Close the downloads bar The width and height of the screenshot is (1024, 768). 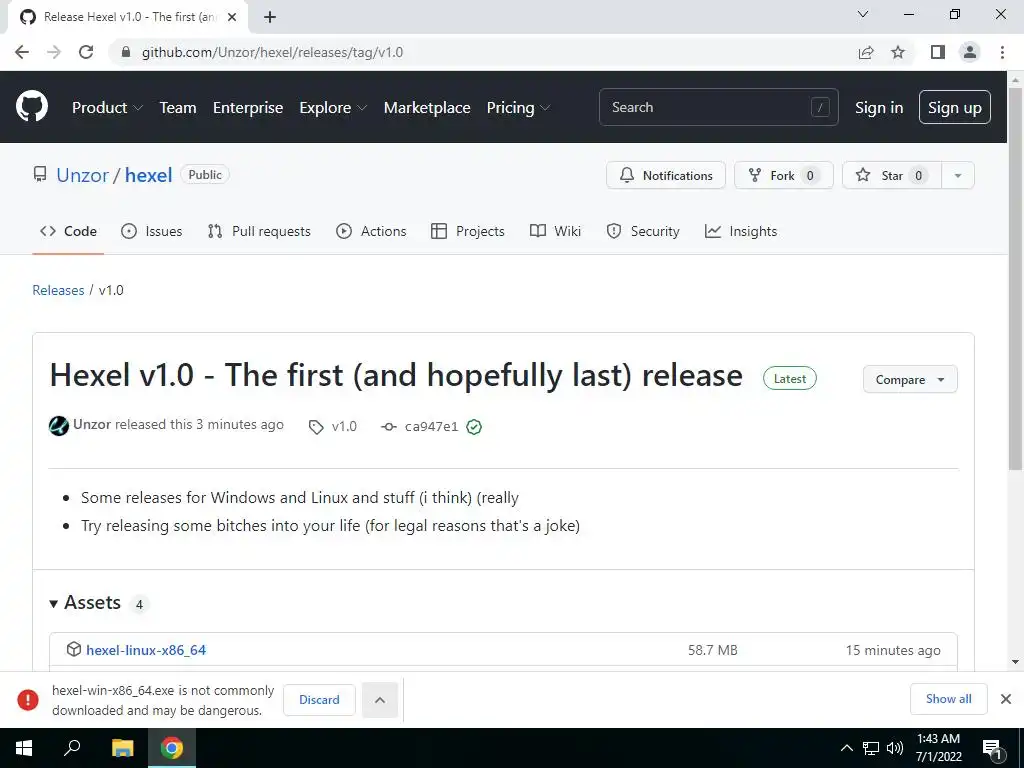[1006, 699]
